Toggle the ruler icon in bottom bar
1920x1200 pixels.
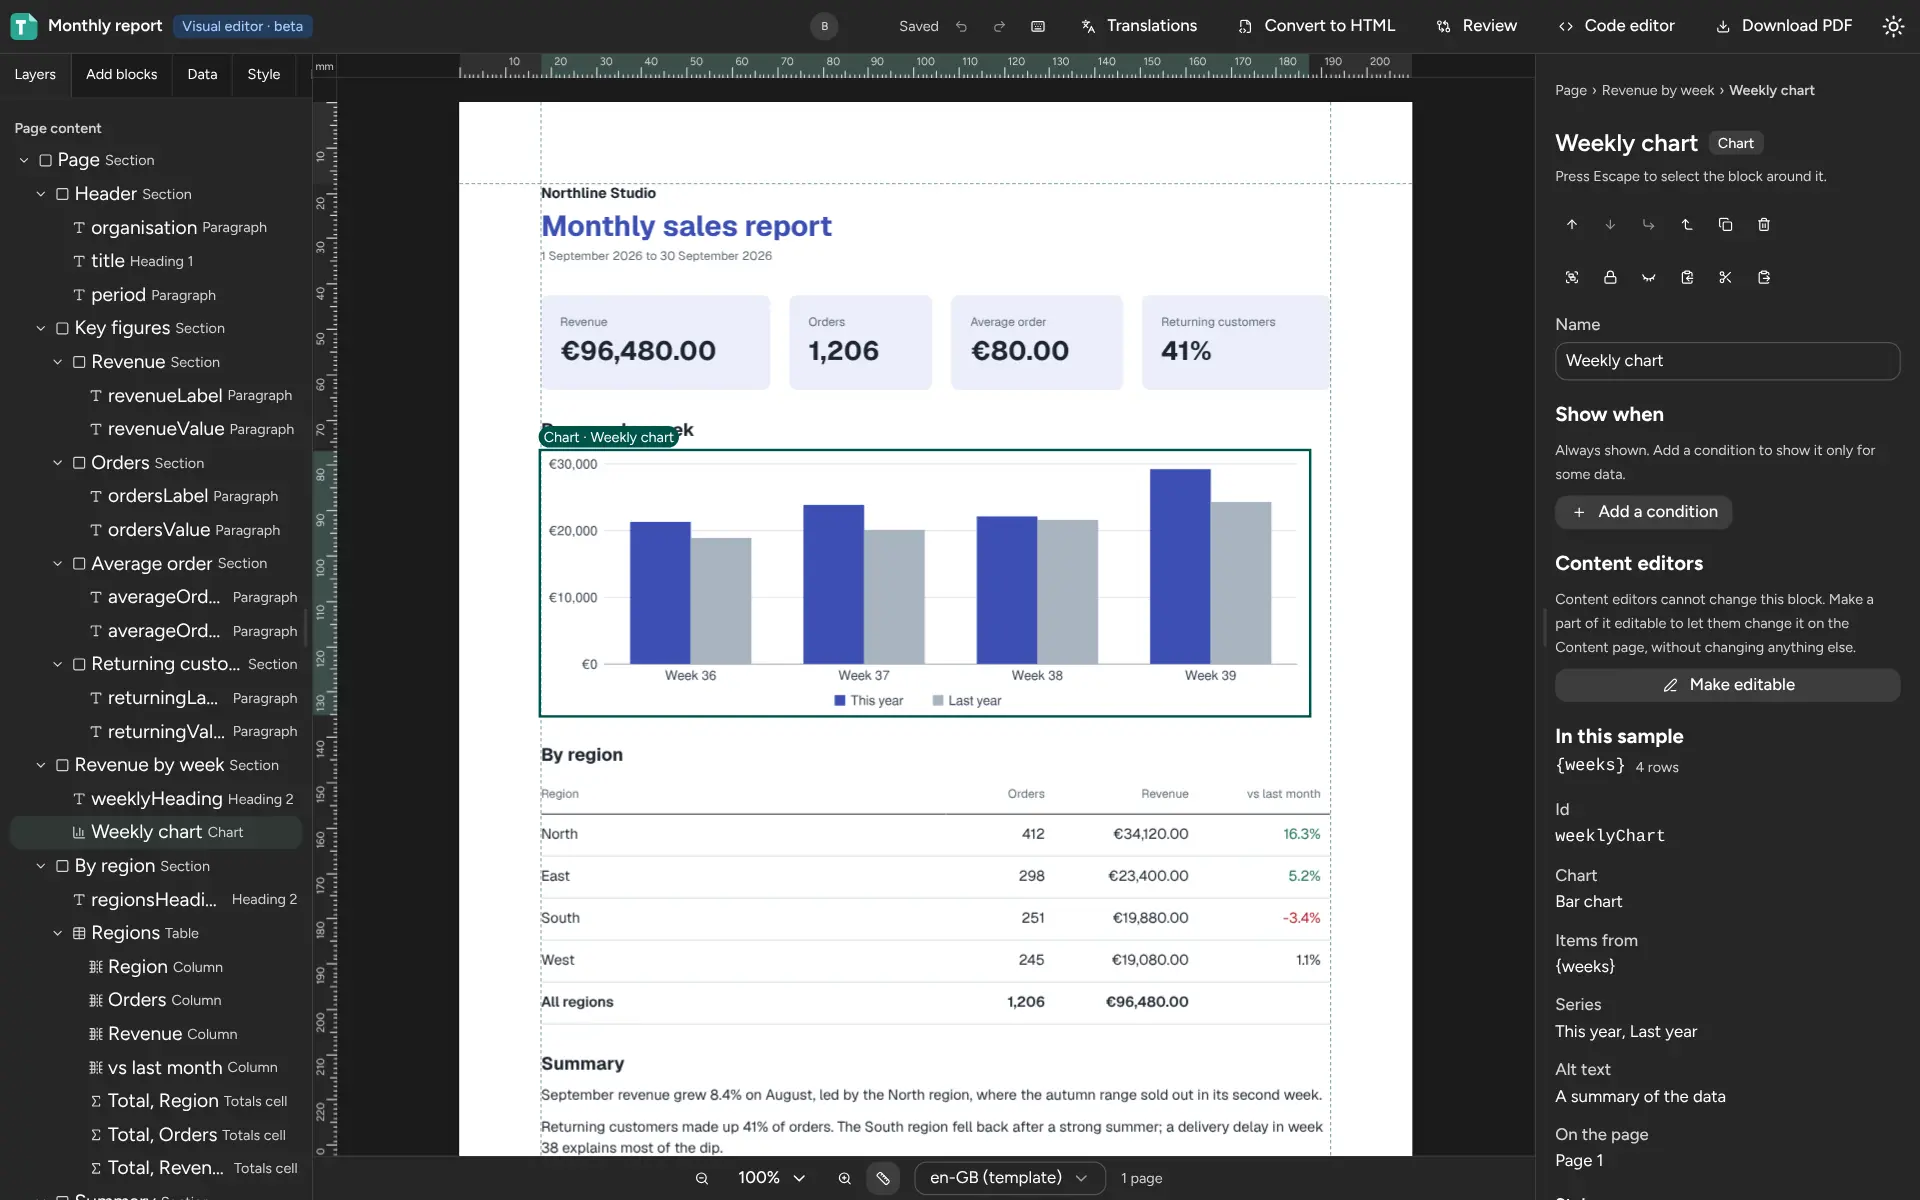pos(883,1178)
